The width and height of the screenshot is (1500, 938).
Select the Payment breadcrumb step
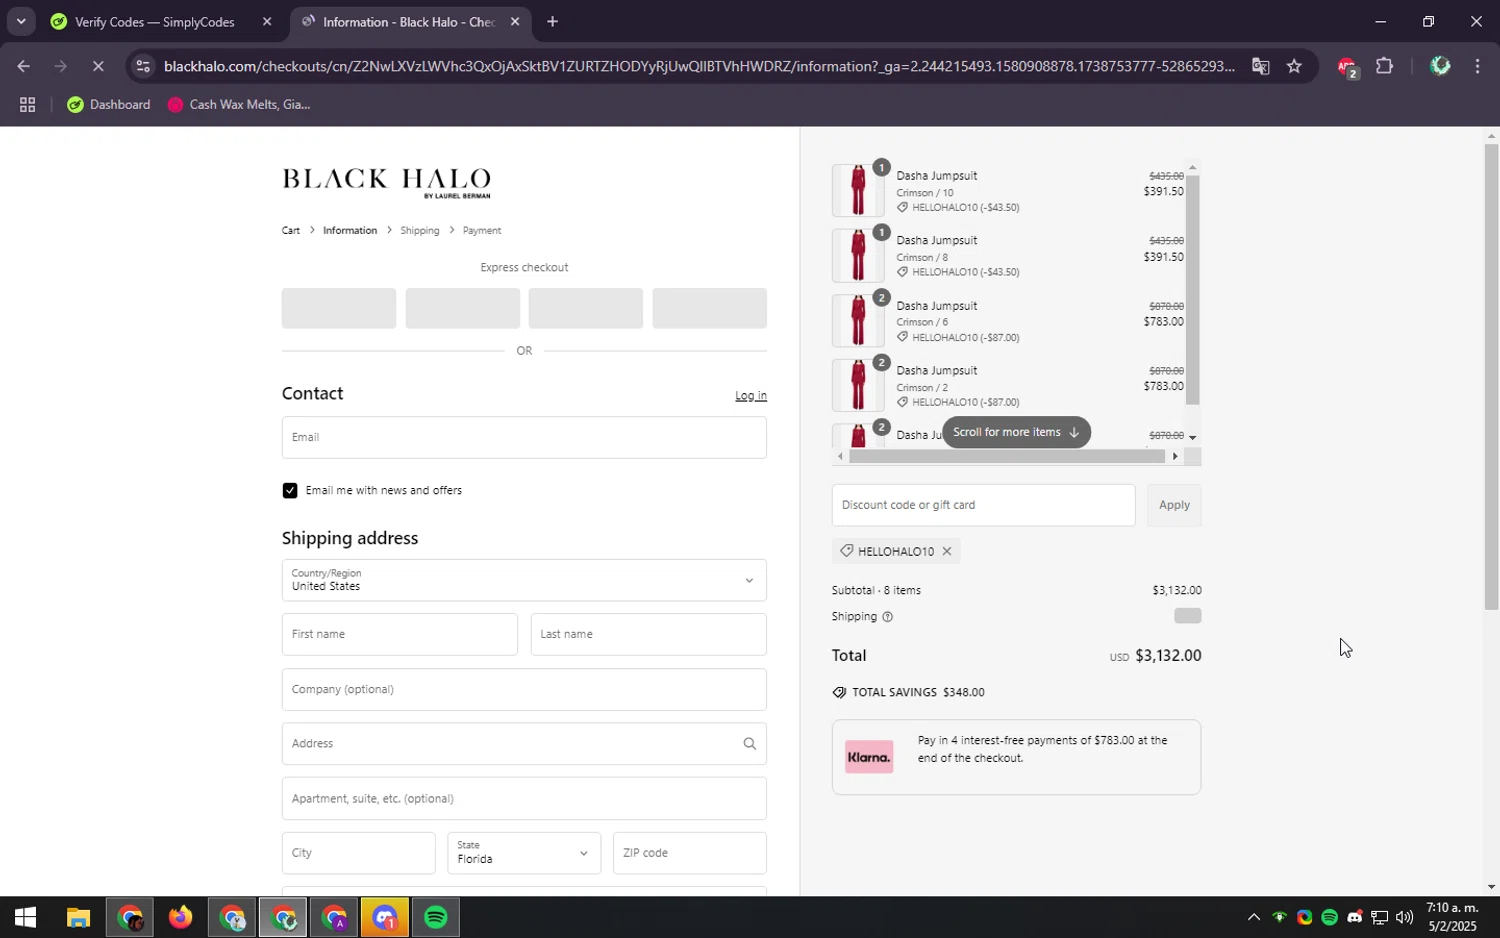click(x=482, y=230)
